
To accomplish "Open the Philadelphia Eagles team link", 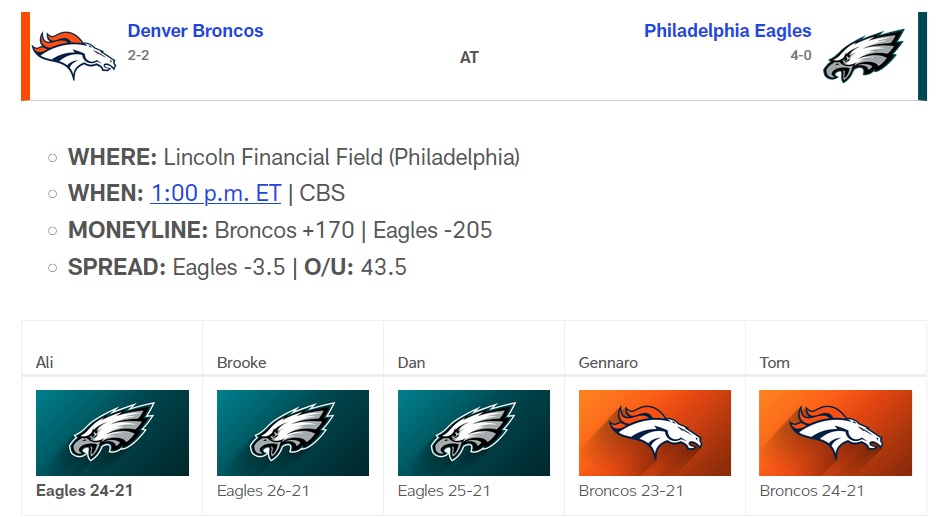I will (x=727, y=31).
